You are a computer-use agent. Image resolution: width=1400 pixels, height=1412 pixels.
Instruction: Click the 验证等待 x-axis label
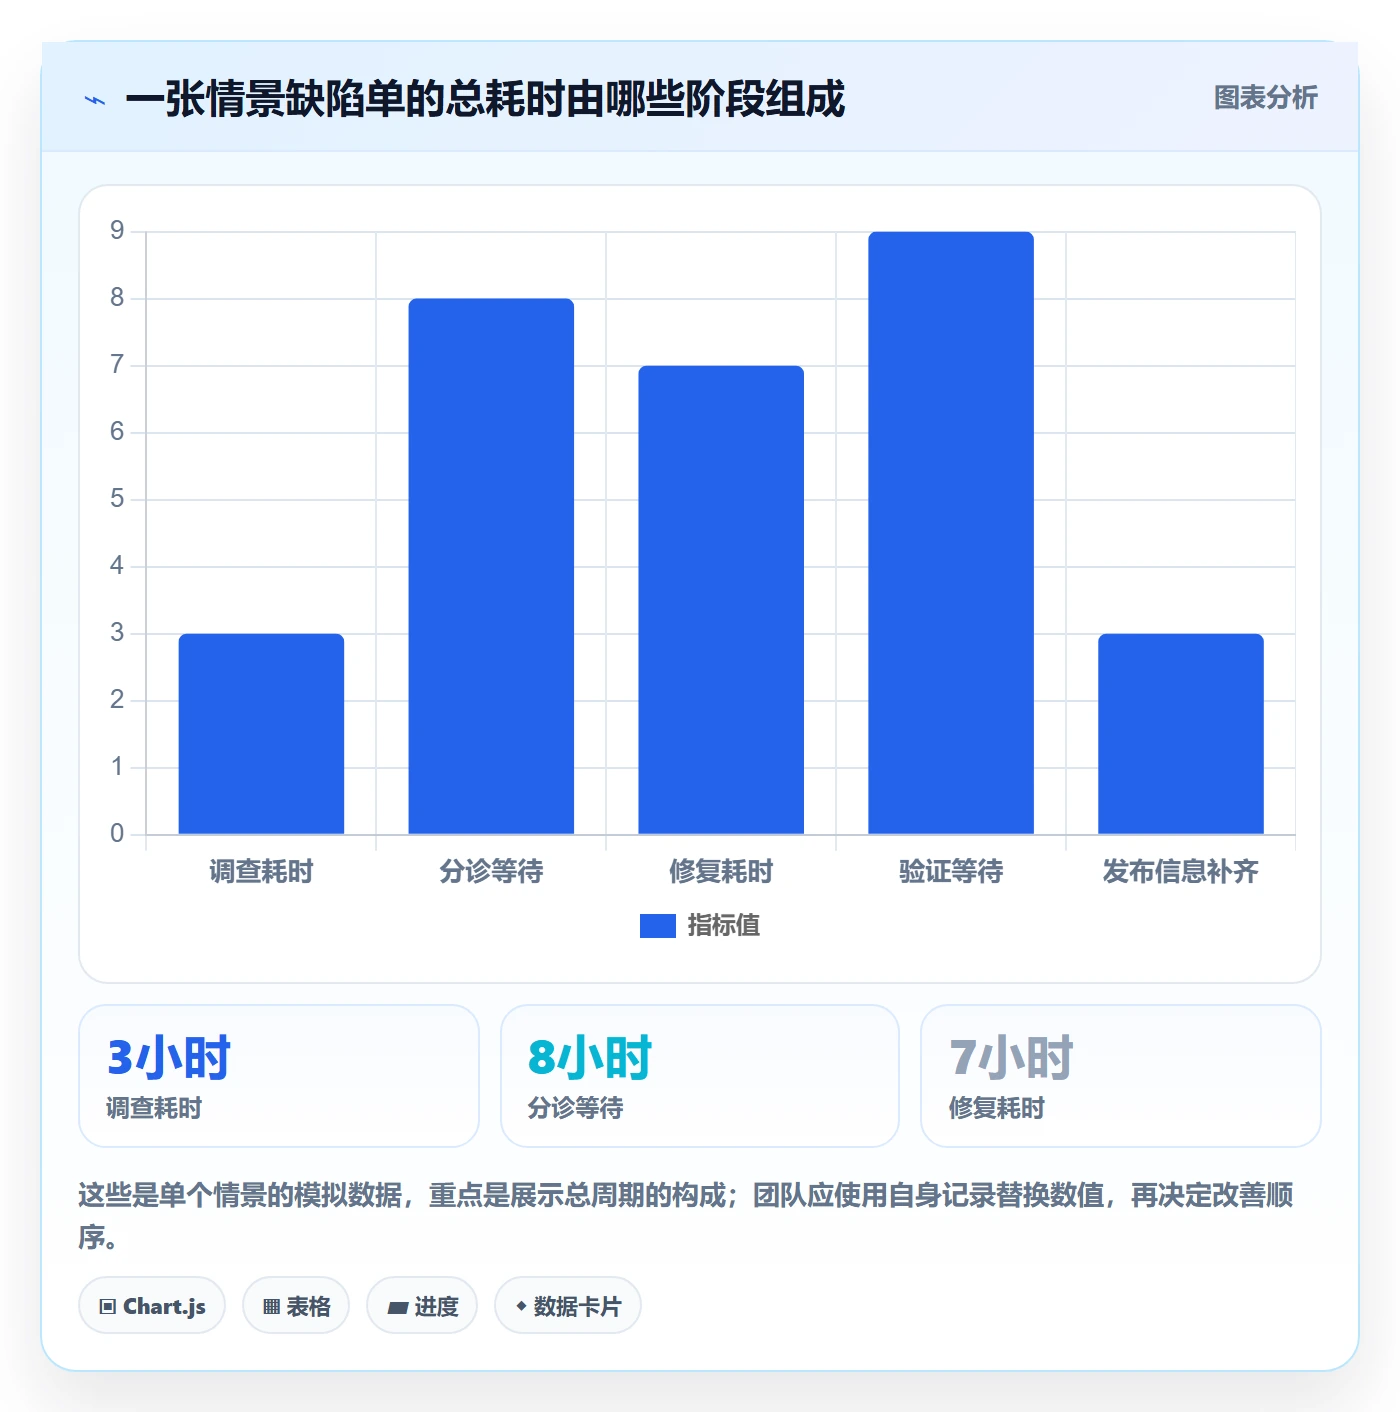coord(951,872)
